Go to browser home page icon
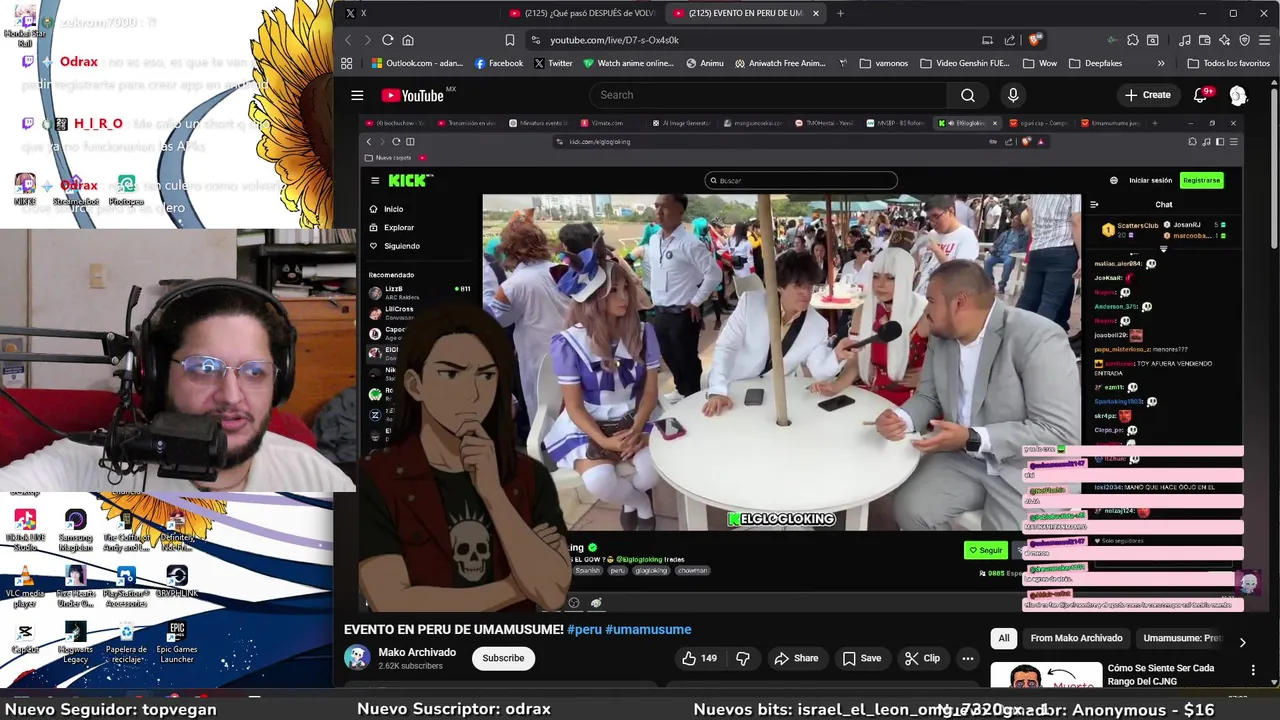The width and height of the screenshot is (1280, 720). [x=408, y=40]
